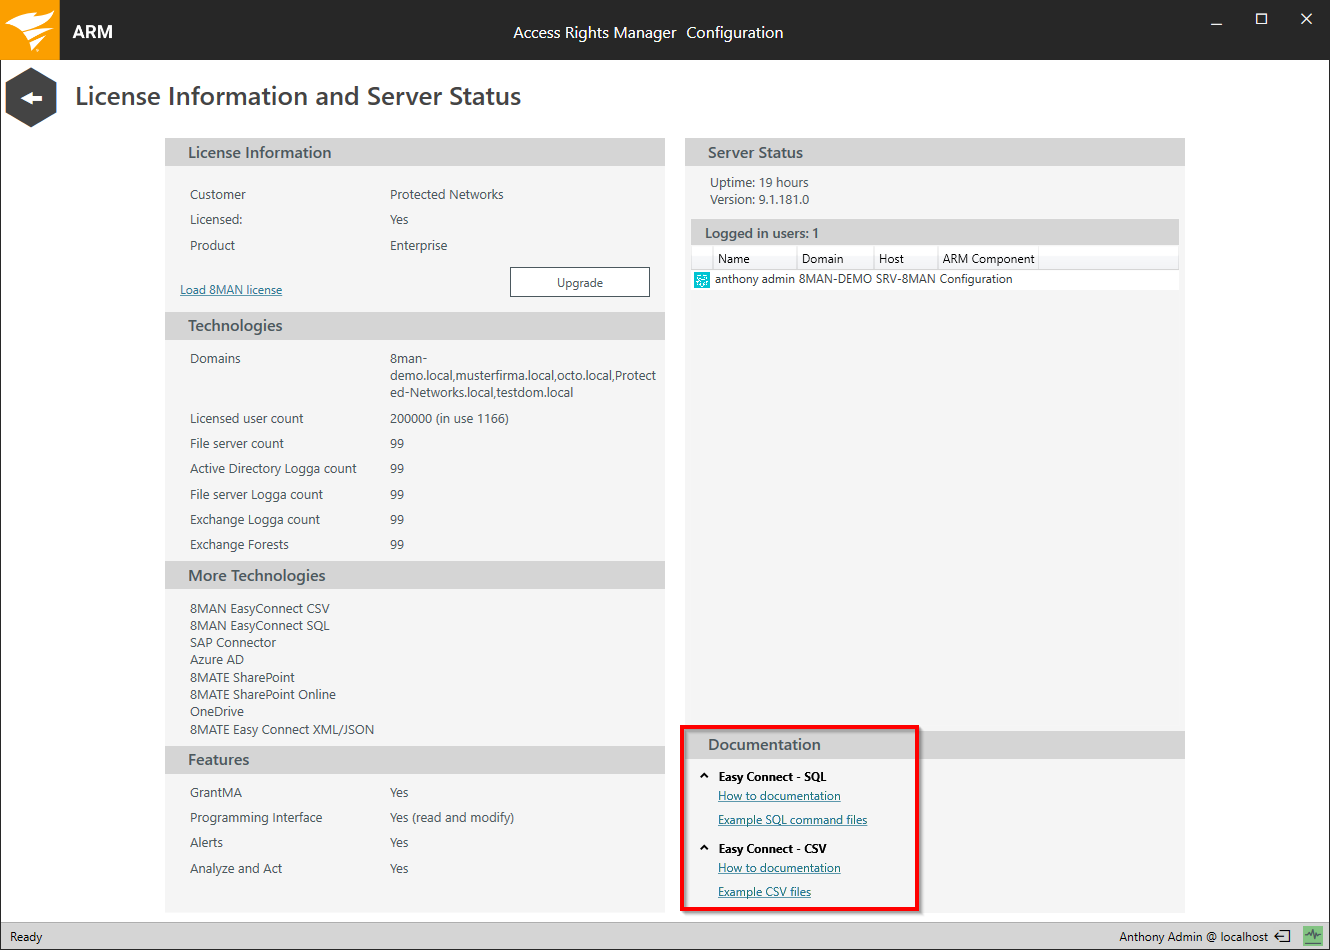Image resolution: width=1330 pixels, height=950 pixels.
Task: Collapse the Easy Connect - SQL section
Action: [704, 776]
